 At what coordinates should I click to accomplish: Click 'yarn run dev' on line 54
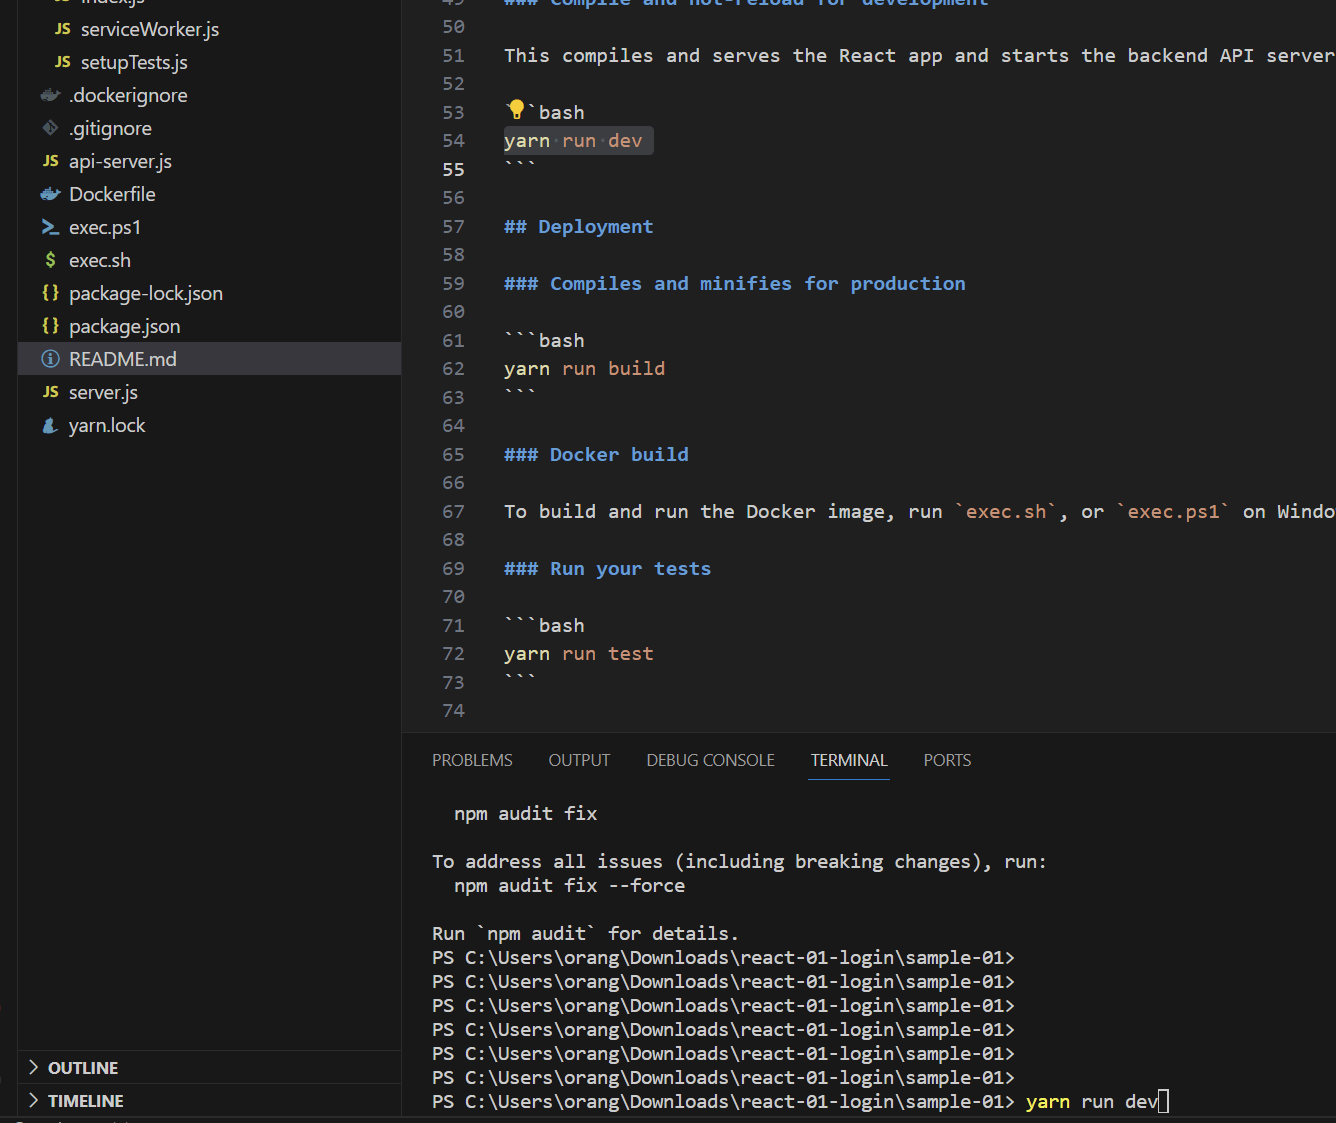tap(573, 141)
